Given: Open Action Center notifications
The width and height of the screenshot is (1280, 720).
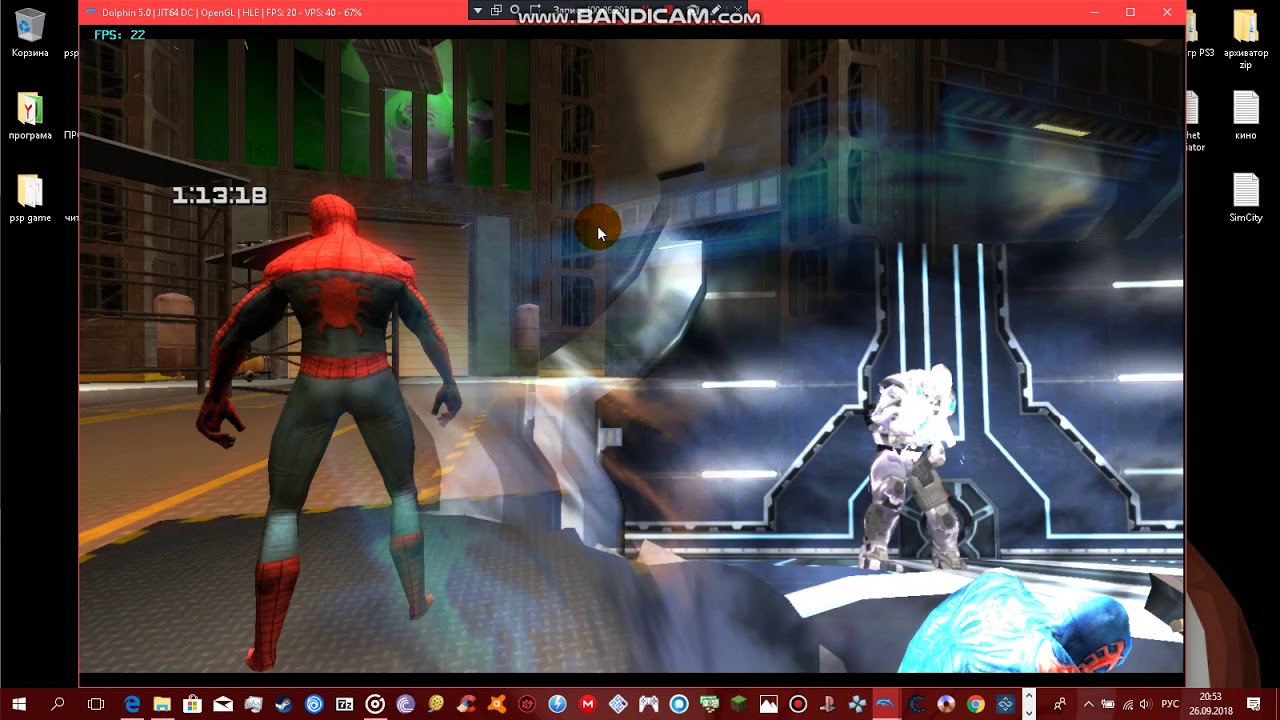Looking at the screenshot, I should click(1253, 704).
